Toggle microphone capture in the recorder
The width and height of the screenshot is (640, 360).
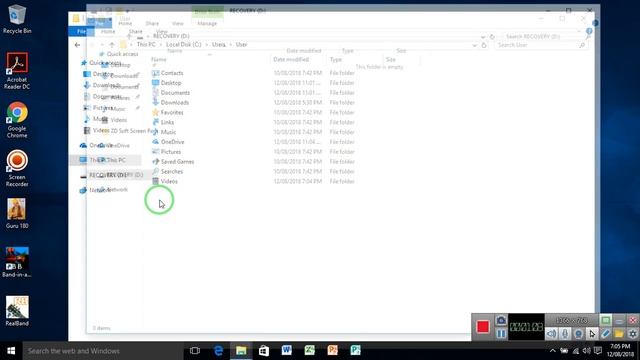coord(565,334)
